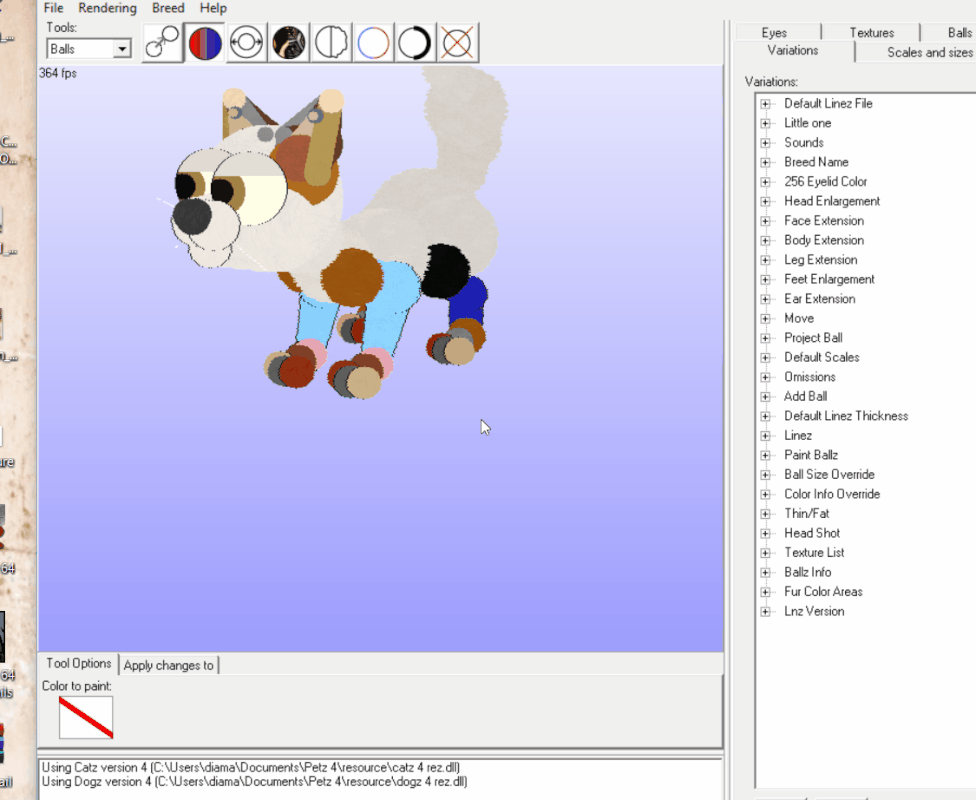
Task: Expand the Fur Color Areas node
Action: click(766, 592)
